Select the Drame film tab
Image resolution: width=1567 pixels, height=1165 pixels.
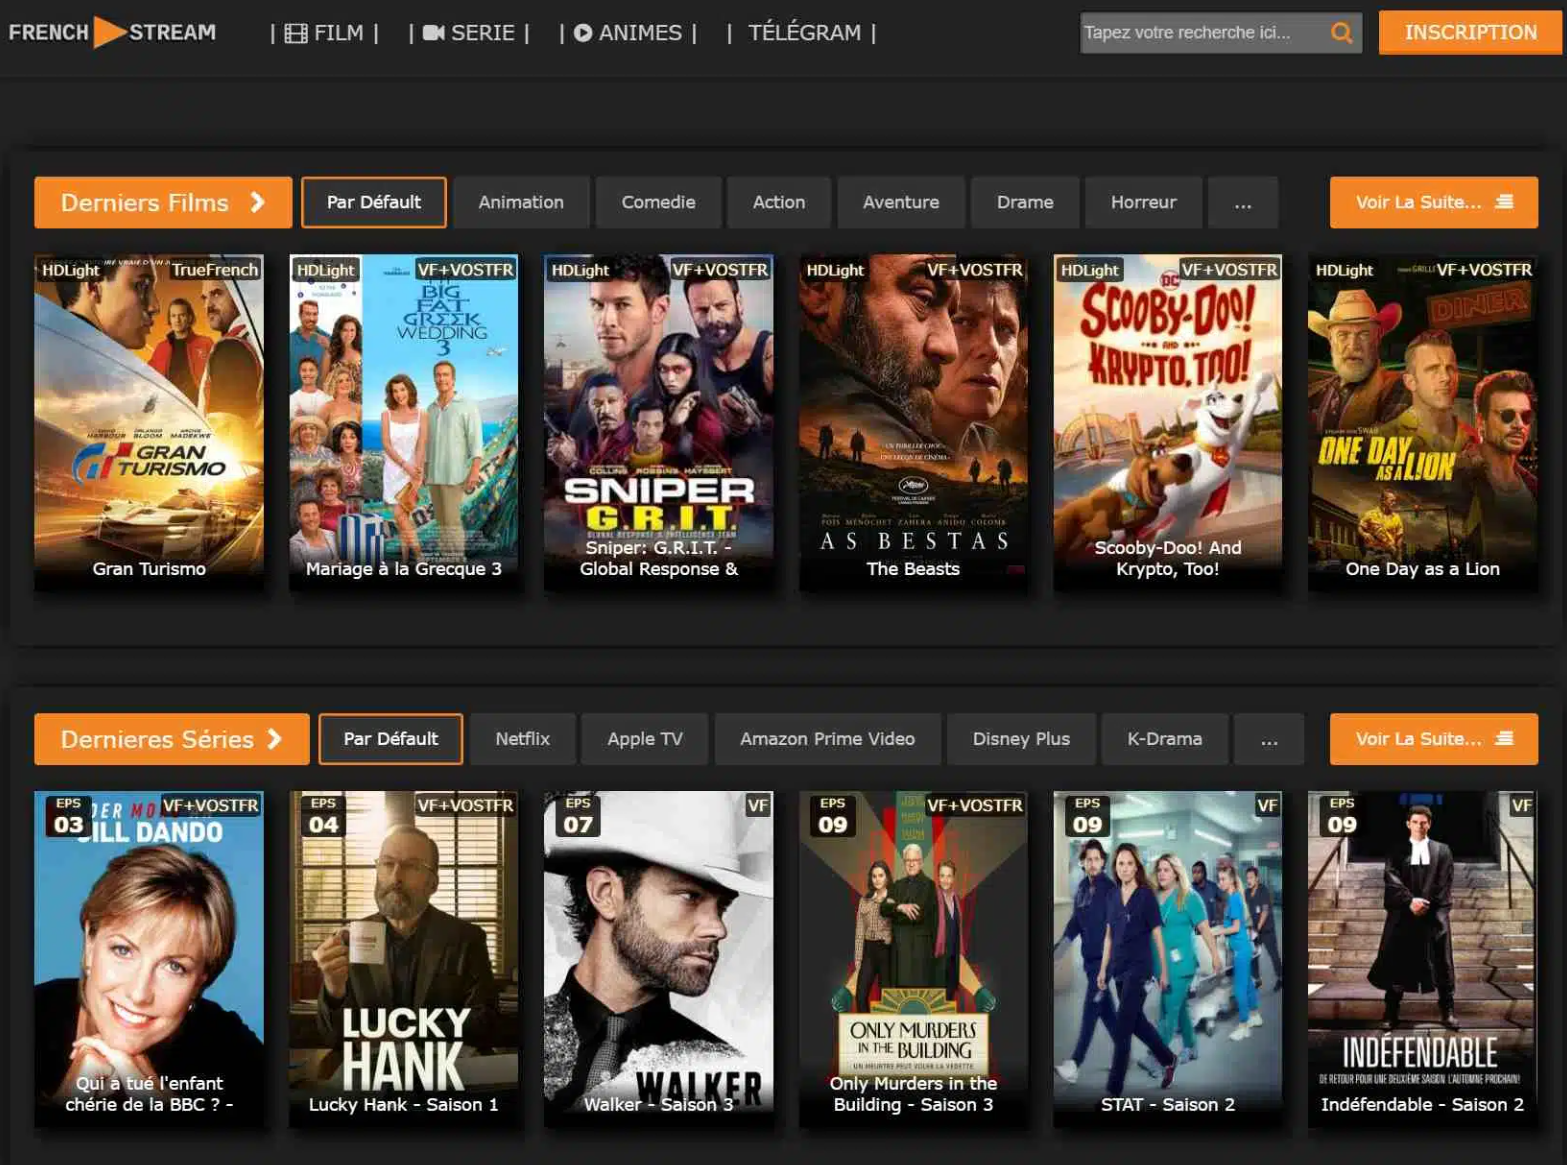[x=1025, y=203]
